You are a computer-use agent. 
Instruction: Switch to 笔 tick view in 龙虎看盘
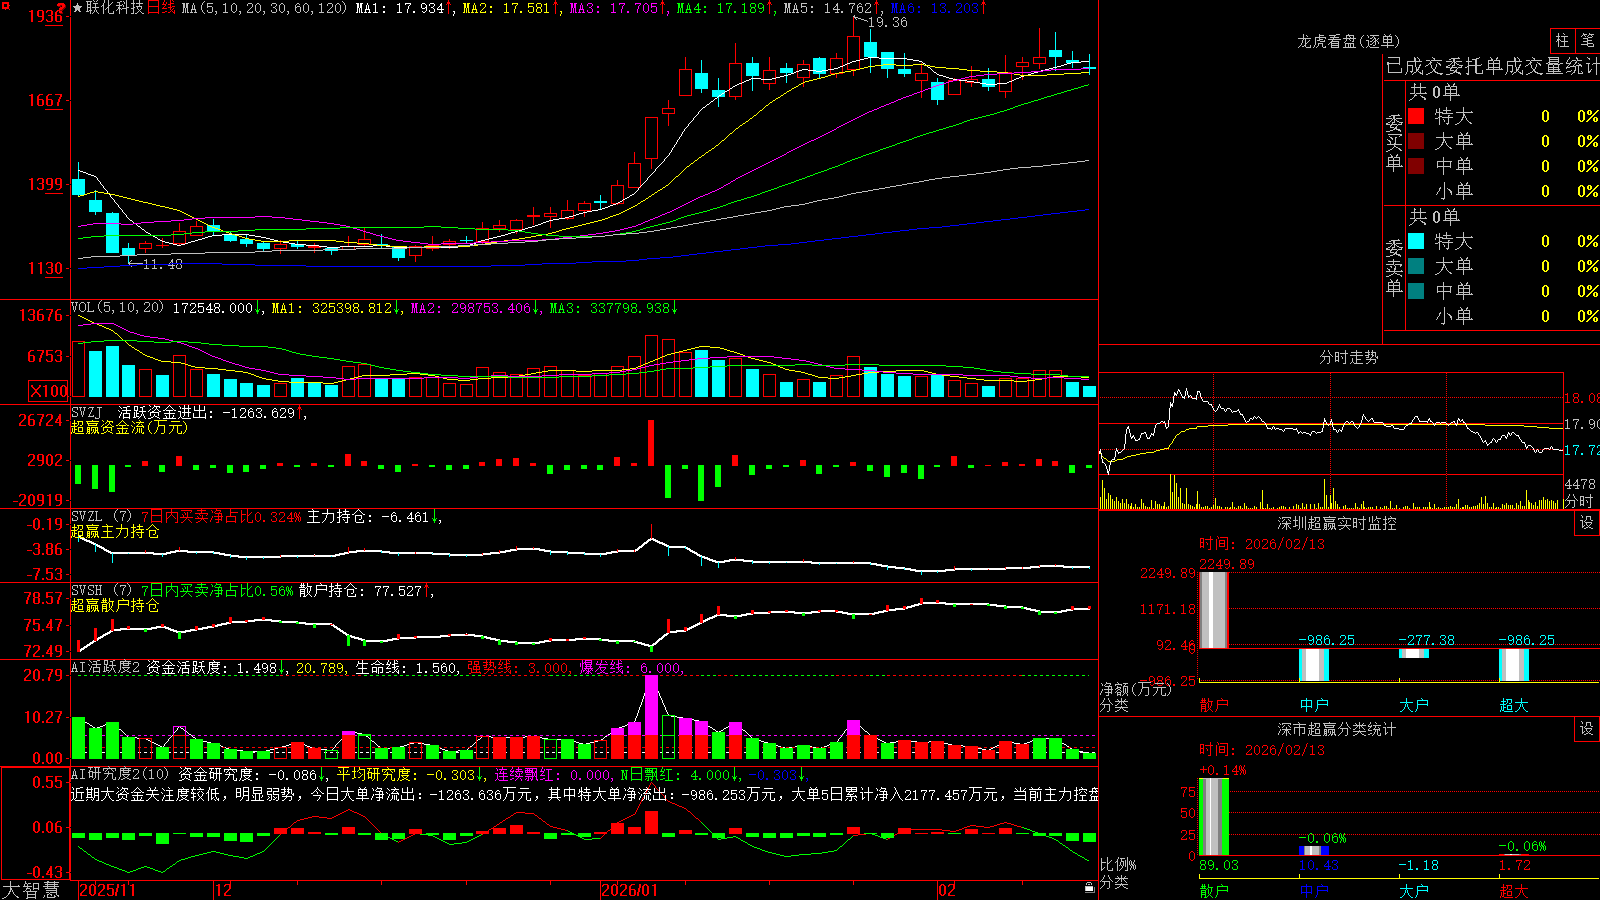(x=1587, y=40)
